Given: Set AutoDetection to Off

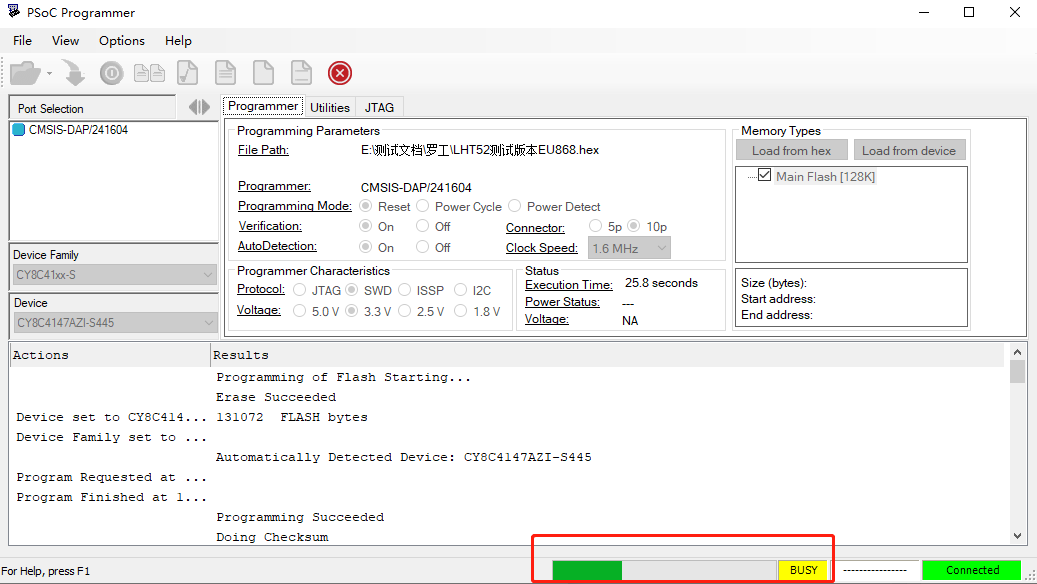Looking at the screenshot, I should tap(422, 247).
